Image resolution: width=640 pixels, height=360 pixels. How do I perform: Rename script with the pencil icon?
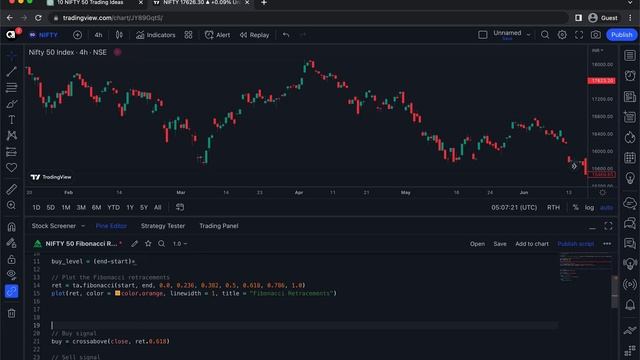click(135, 244)
